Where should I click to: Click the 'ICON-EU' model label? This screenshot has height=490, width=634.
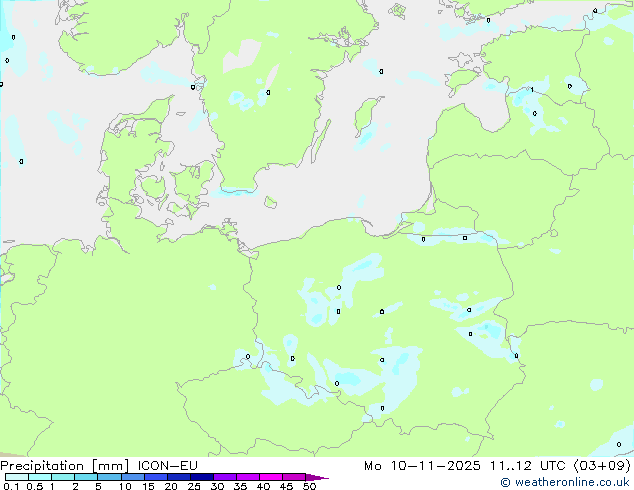(x=167, y=466)
